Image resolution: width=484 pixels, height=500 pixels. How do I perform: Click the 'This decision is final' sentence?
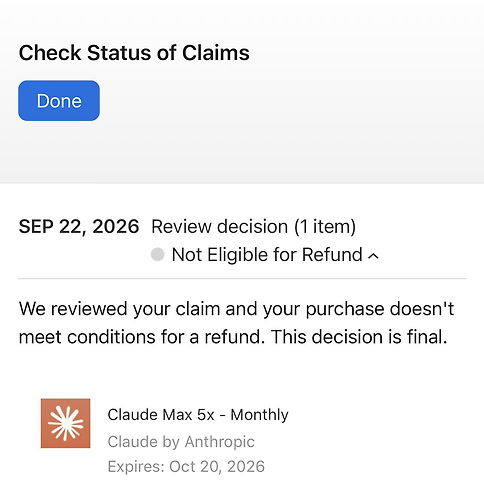(x=359, y=337)
